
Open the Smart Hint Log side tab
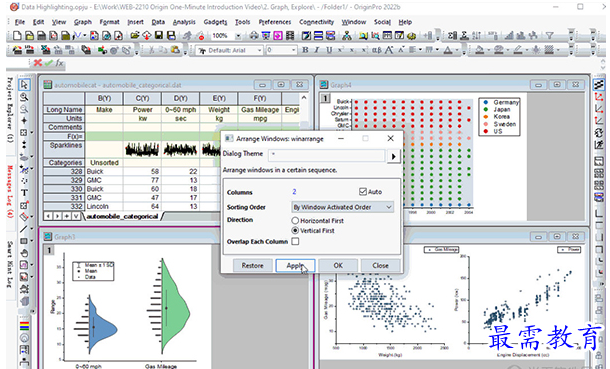point(10,264)
